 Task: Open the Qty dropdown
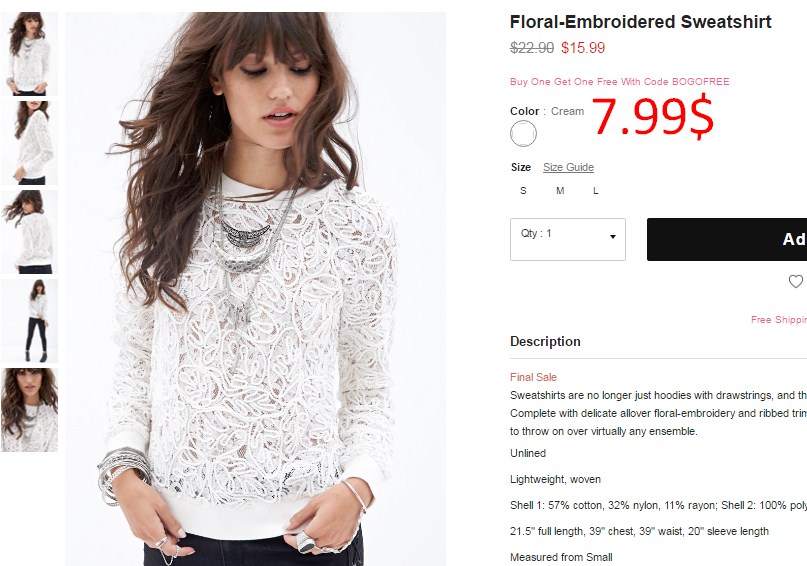coord(568,239)
